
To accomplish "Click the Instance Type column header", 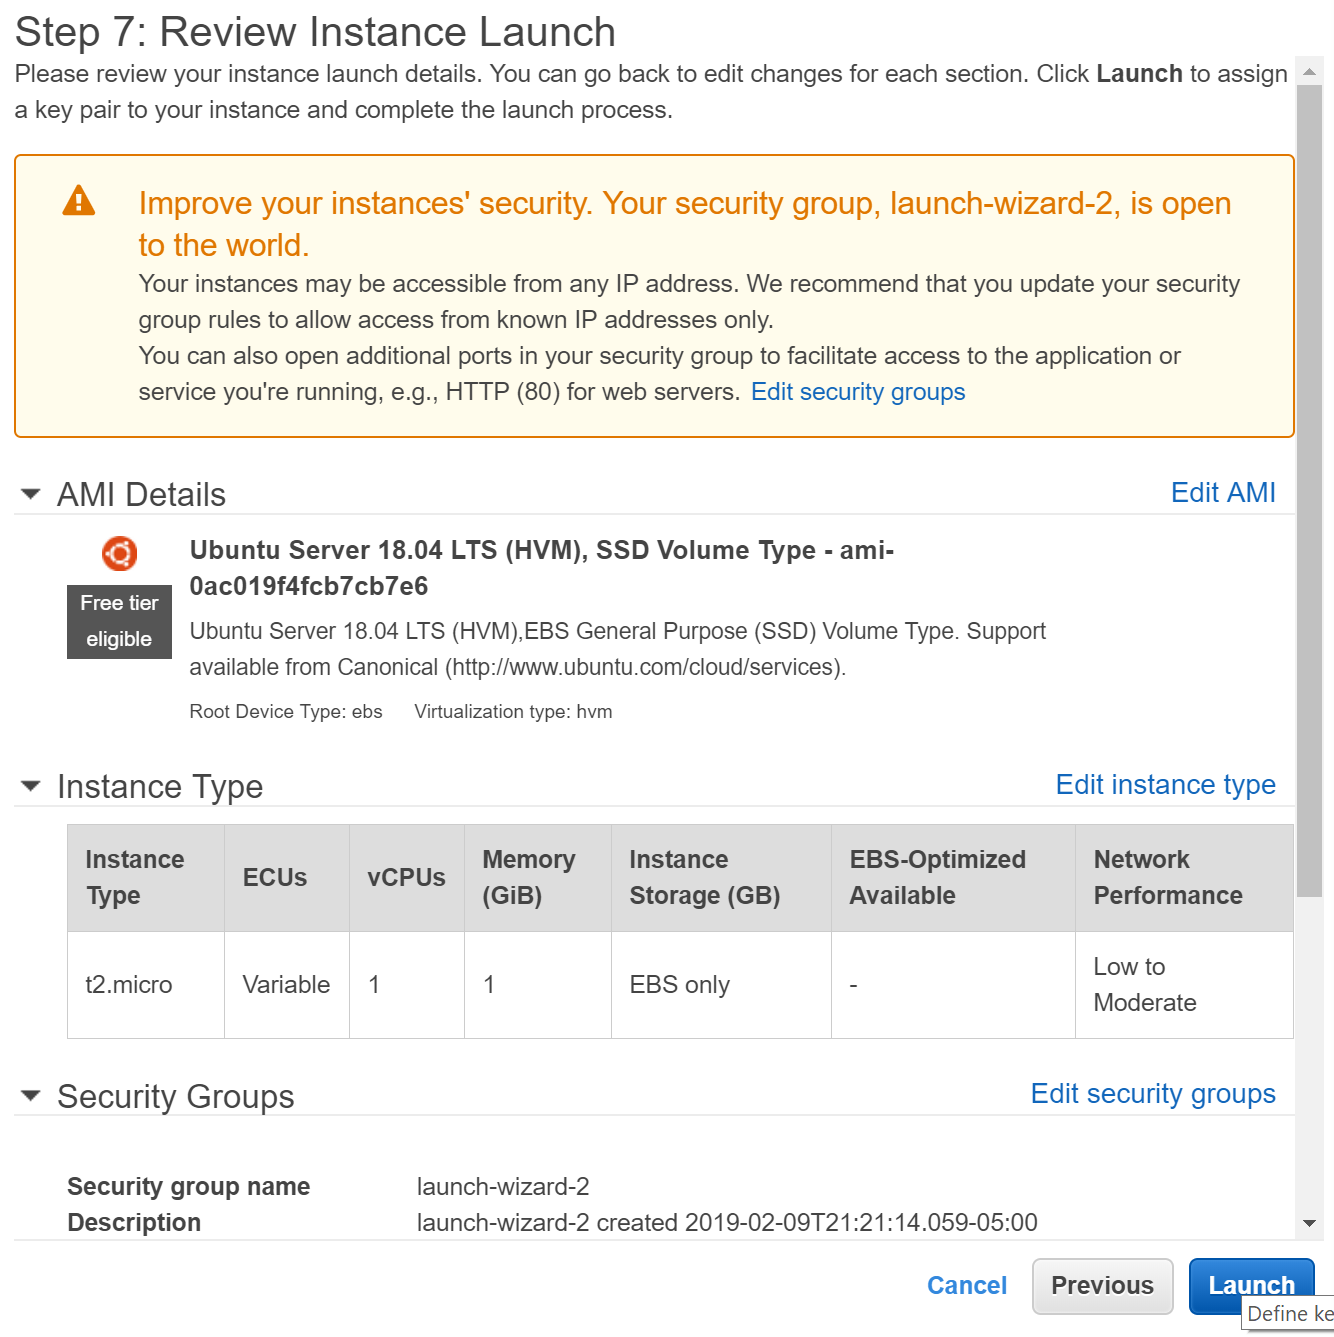I will pyautogui.click(x=146, y=878).
